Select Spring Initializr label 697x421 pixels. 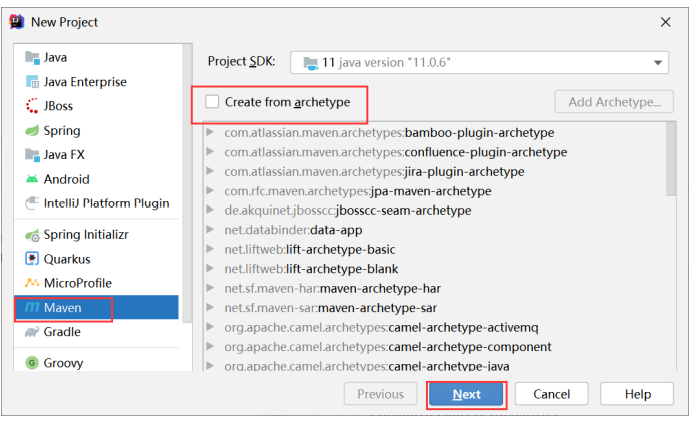point(86,235)
